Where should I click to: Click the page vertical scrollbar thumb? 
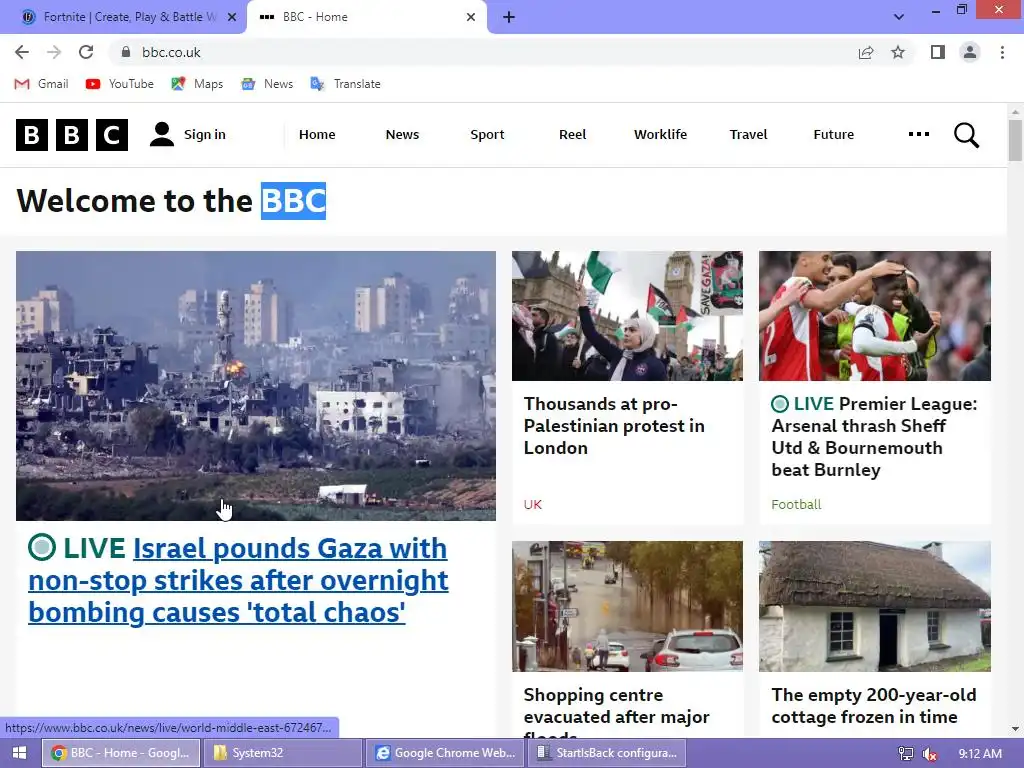(1015, 140)
